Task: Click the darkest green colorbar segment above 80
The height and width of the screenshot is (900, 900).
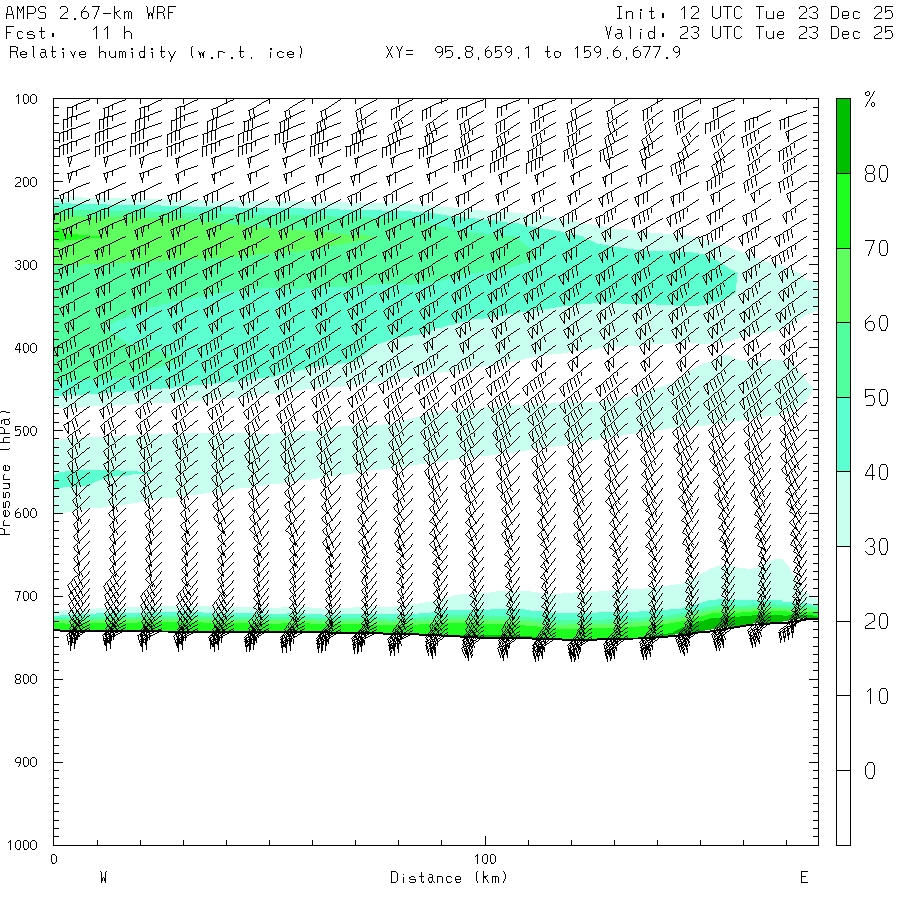Action: point(843,136)
